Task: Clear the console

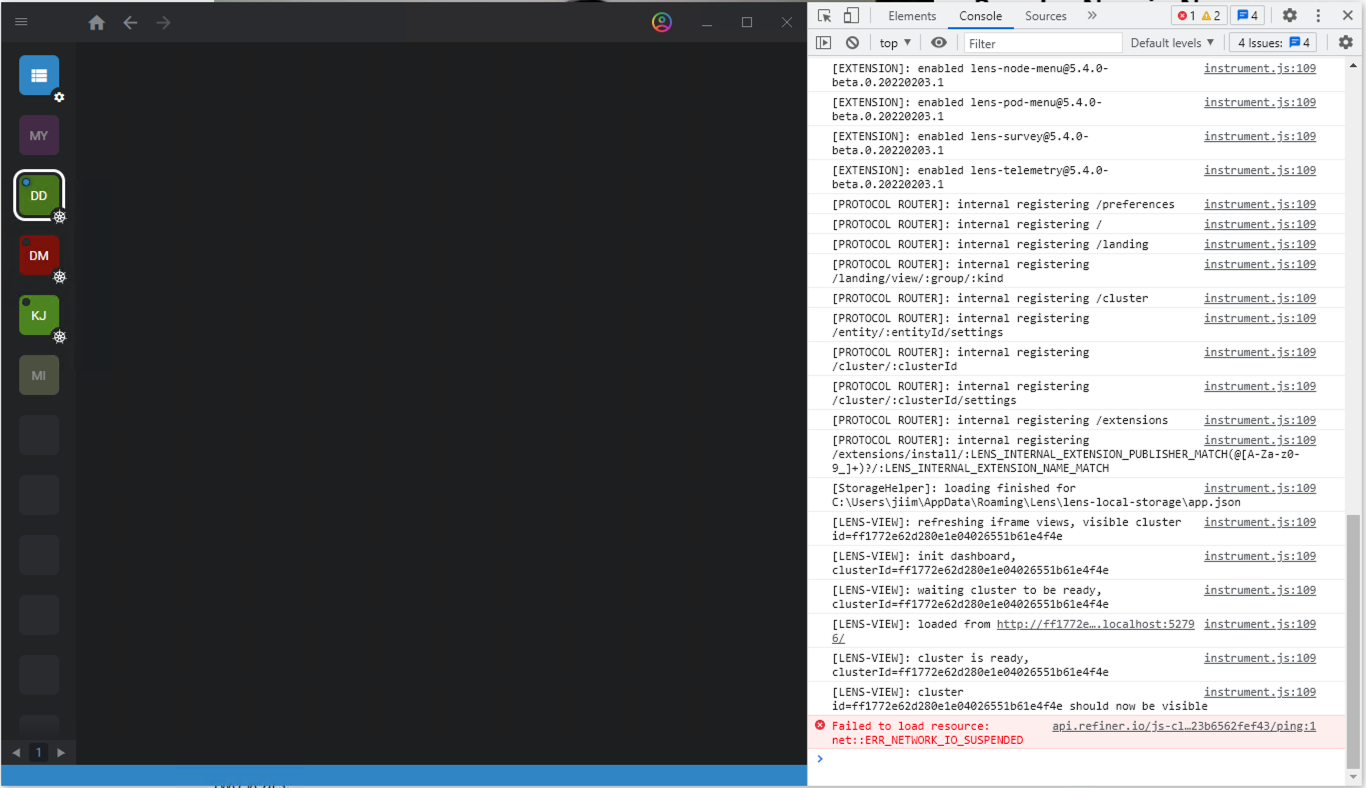Action: pyautogui.click(x=852, y=43)
